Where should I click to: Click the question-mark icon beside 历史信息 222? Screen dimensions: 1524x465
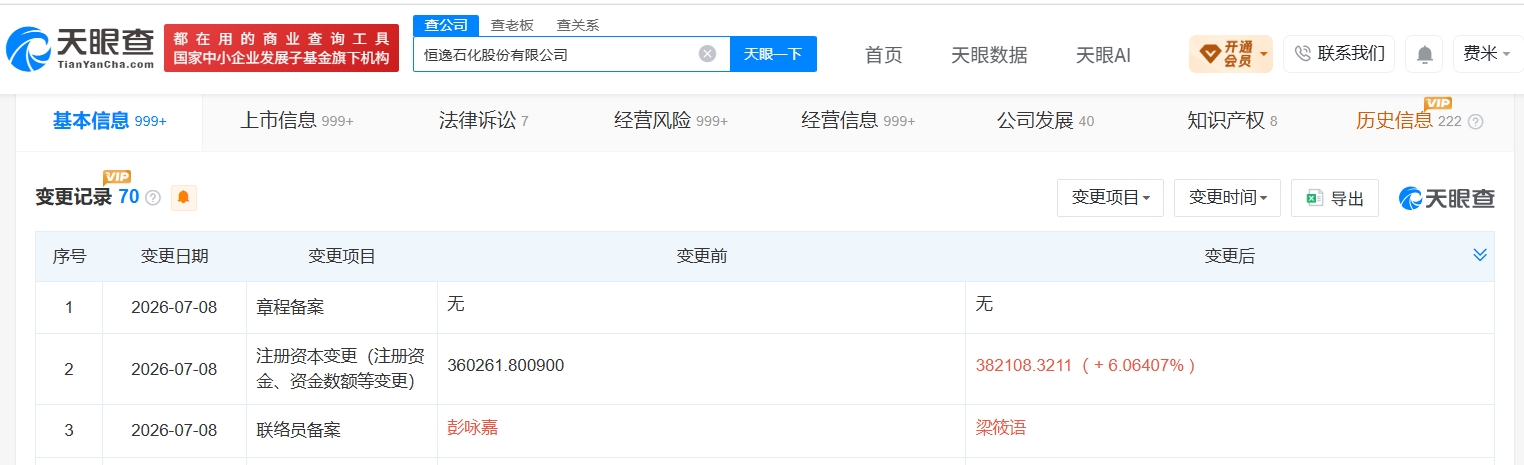click(1475, 122)
